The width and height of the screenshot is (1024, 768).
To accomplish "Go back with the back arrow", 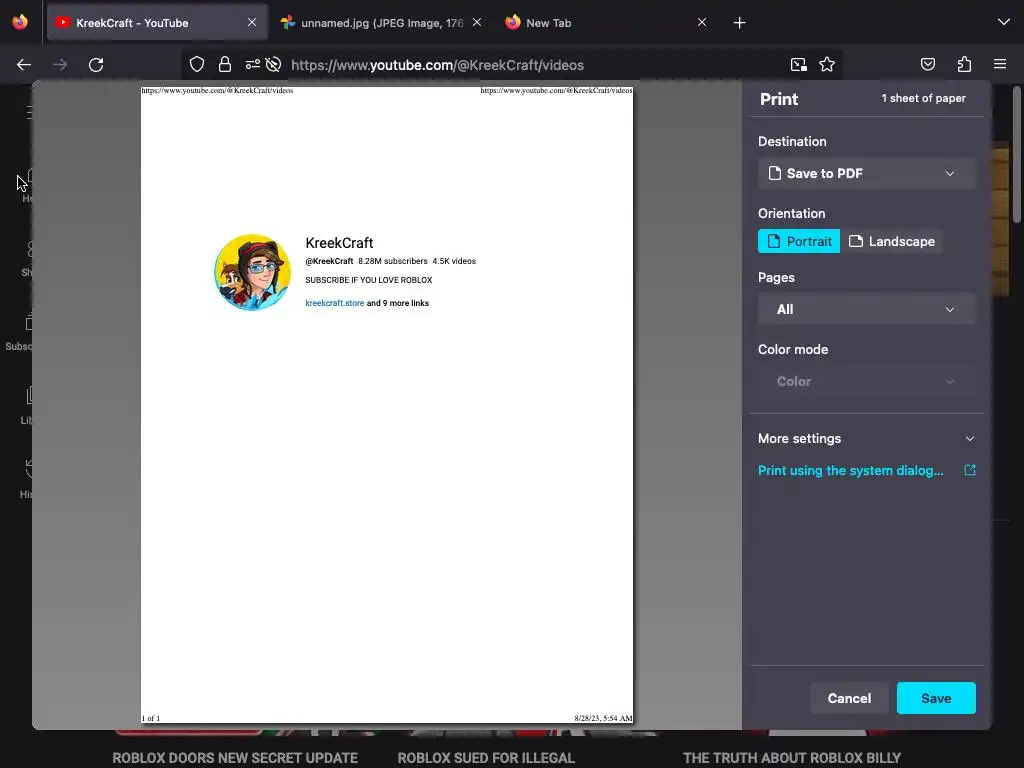I will [x=24, y=65].
